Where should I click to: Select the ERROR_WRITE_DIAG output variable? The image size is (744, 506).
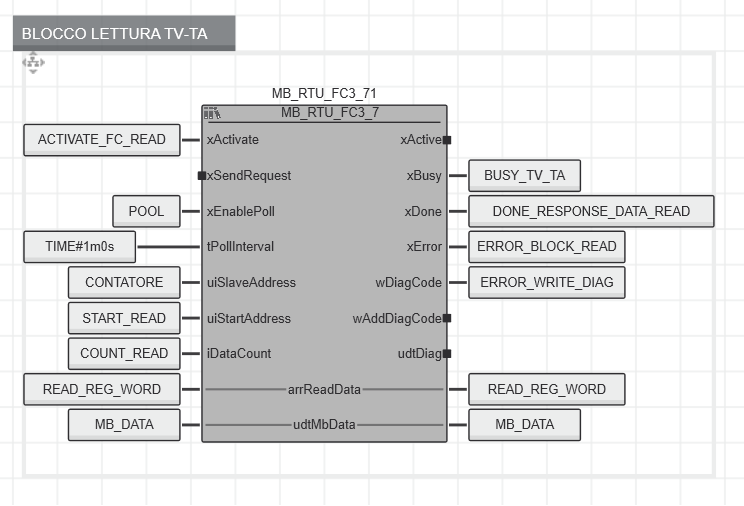point(547,282)
